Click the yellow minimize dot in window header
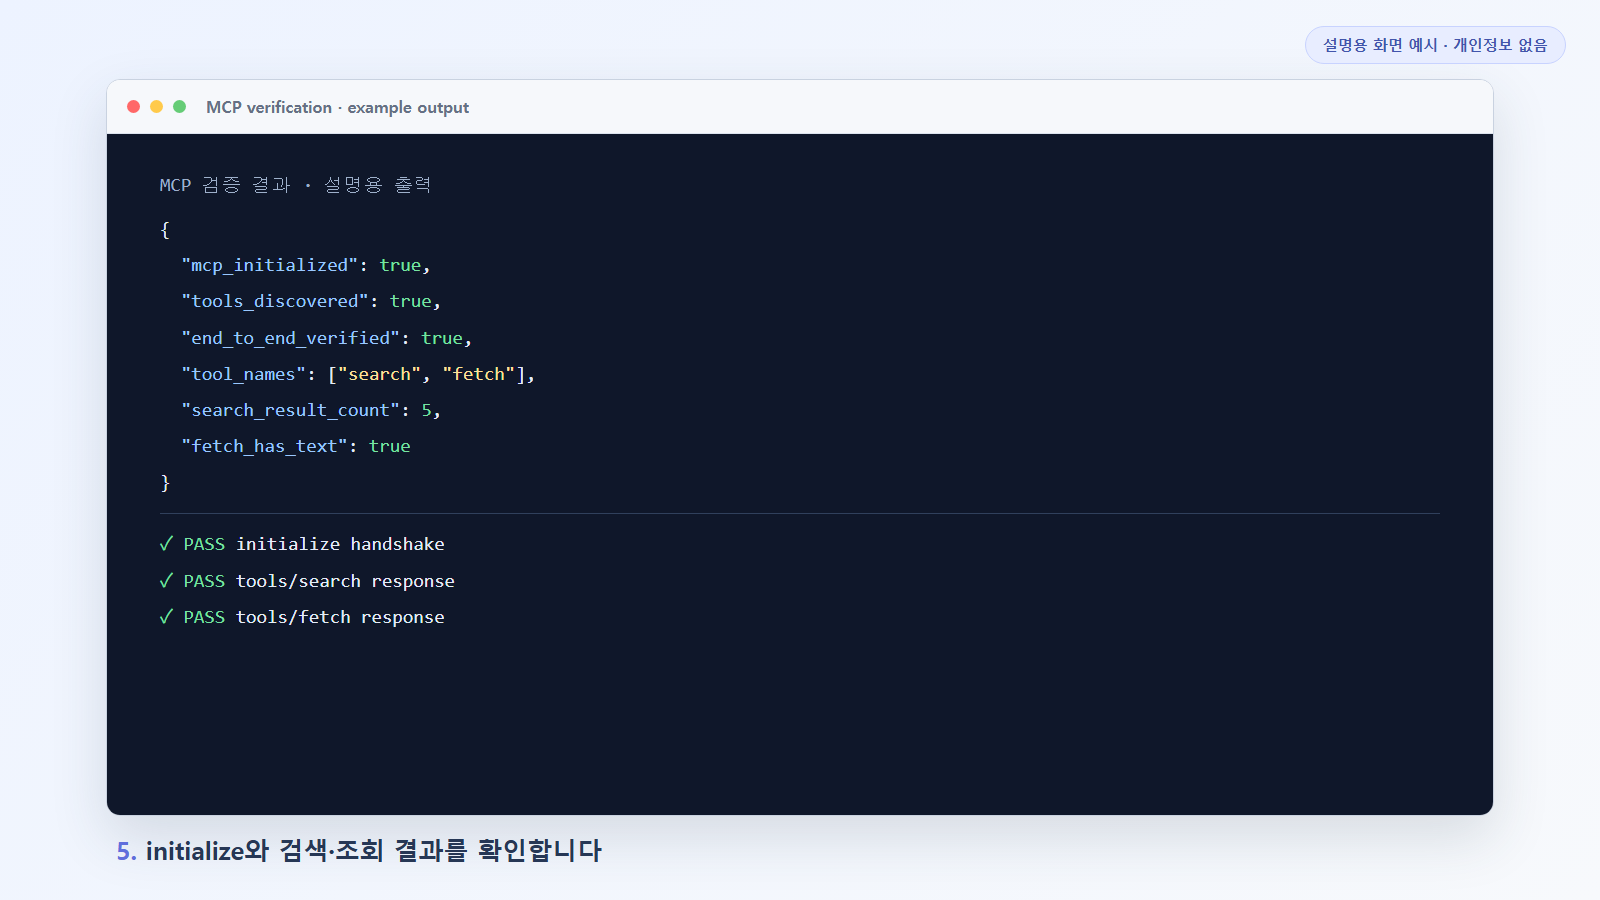 pos(156,106)
